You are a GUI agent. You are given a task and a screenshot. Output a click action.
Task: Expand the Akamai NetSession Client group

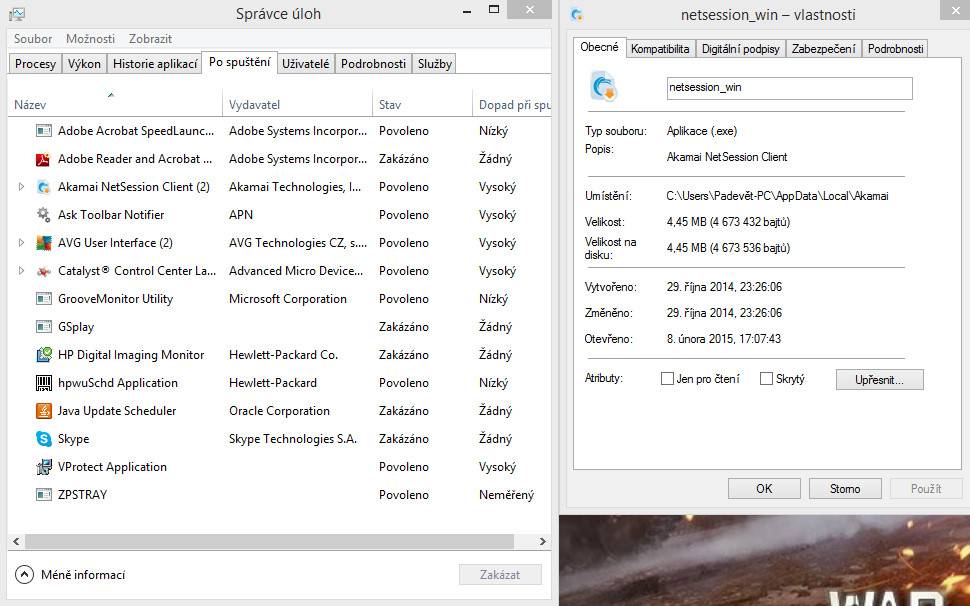(x=21, y=187)
